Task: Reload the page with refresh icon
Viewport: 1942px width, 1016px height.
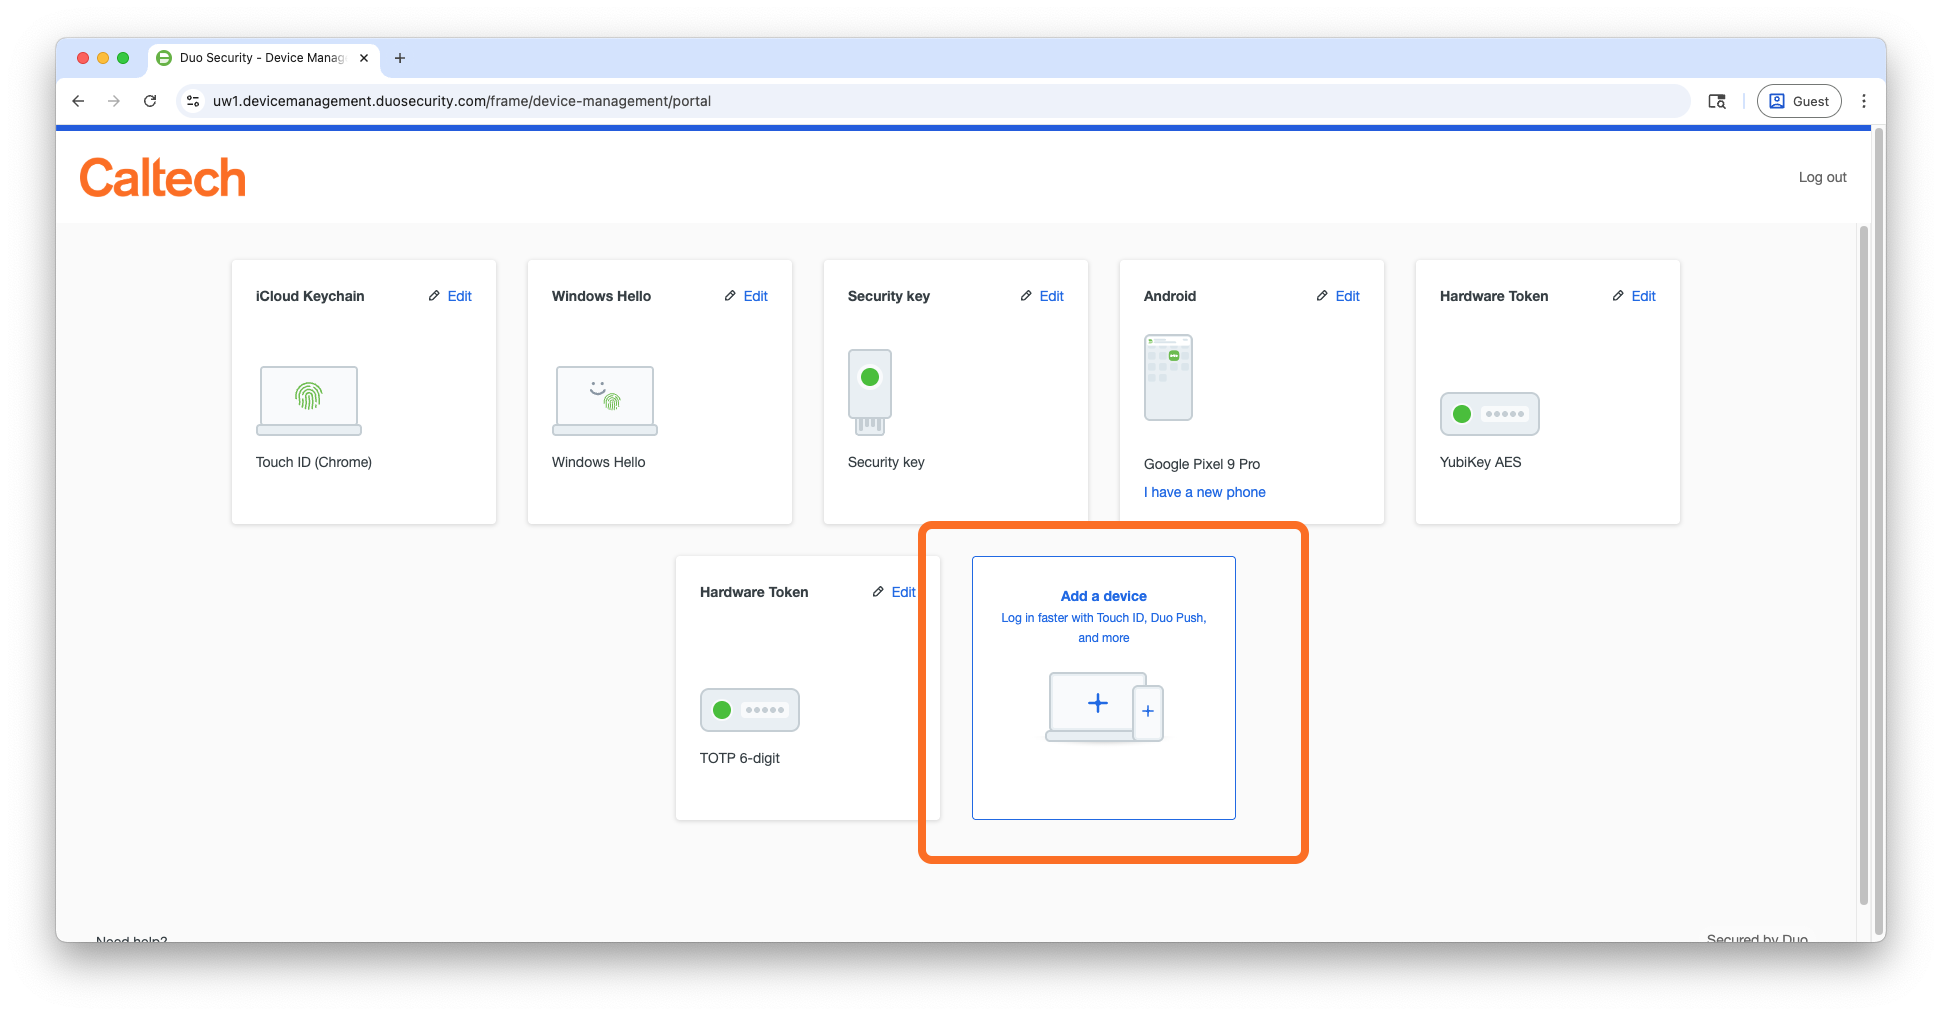Action: tap(150, 101)
